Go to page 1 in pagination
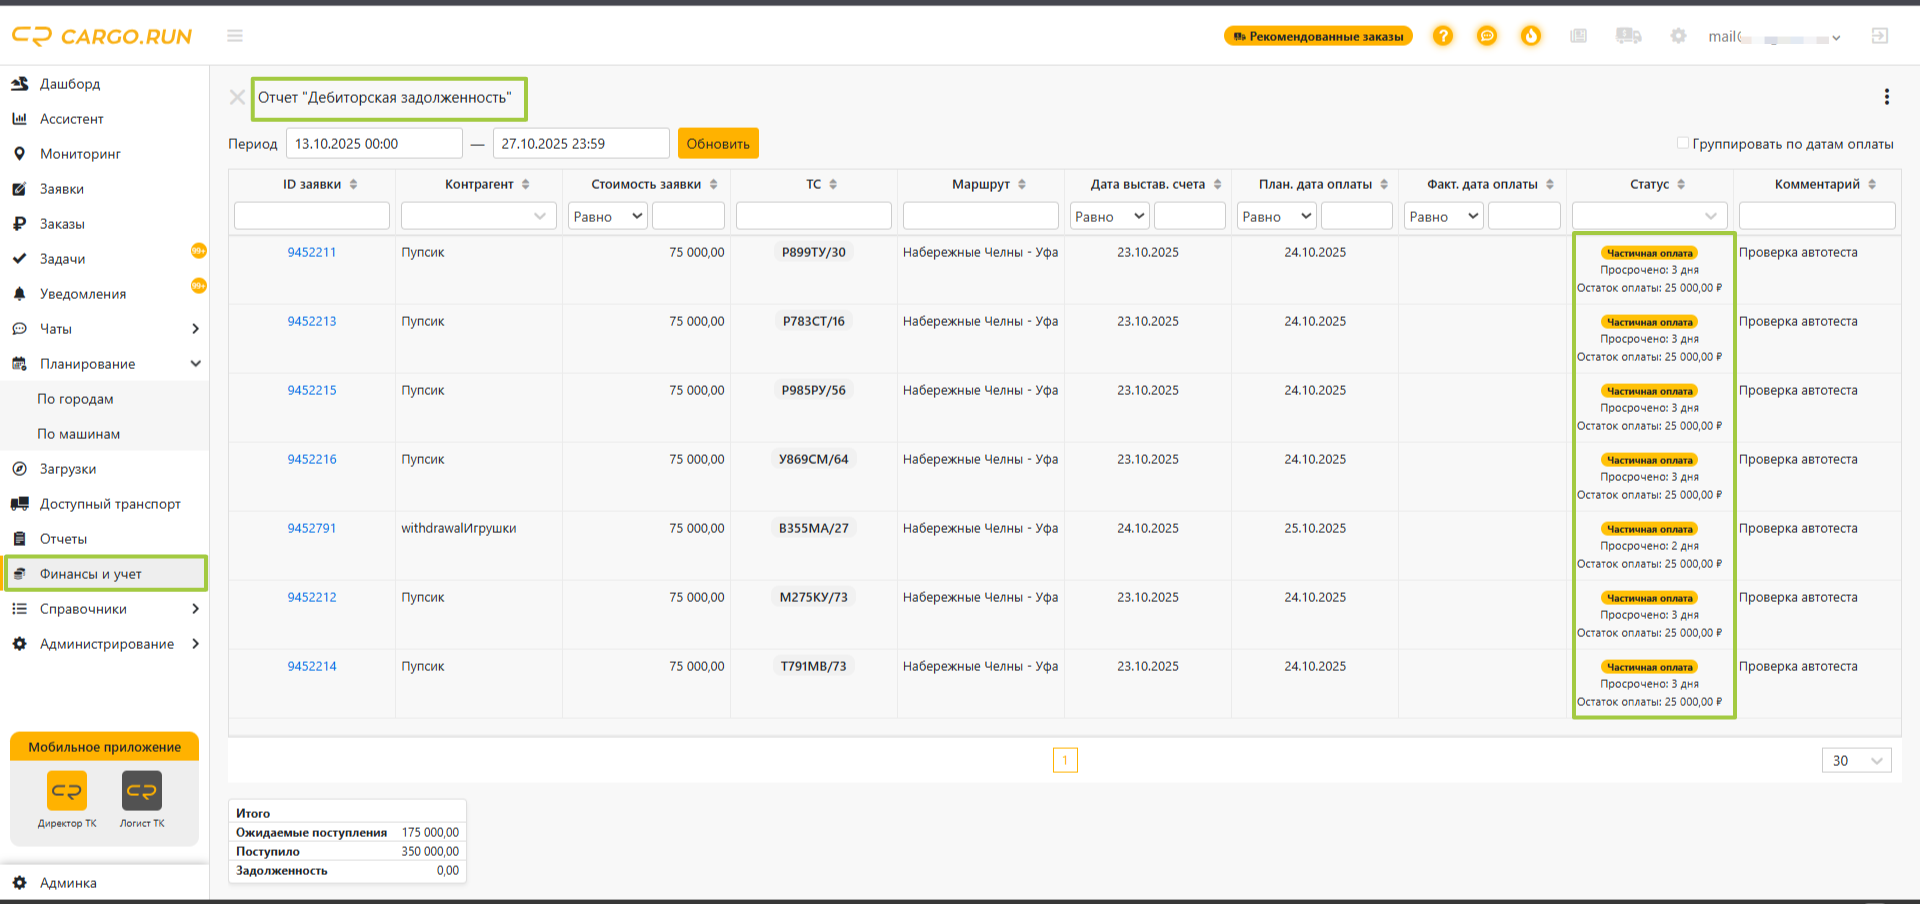The height and width of the screenshot is (904, 1920). (1065, 761)
